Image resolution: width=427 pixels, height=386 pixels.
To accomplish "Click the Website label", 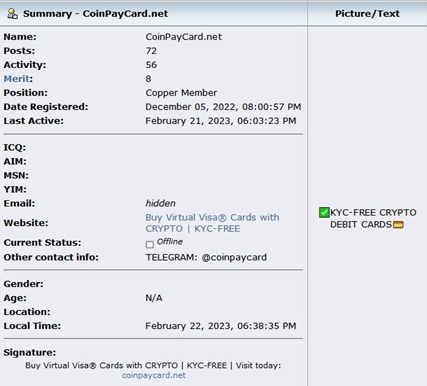I will click(x=26, y=223).
